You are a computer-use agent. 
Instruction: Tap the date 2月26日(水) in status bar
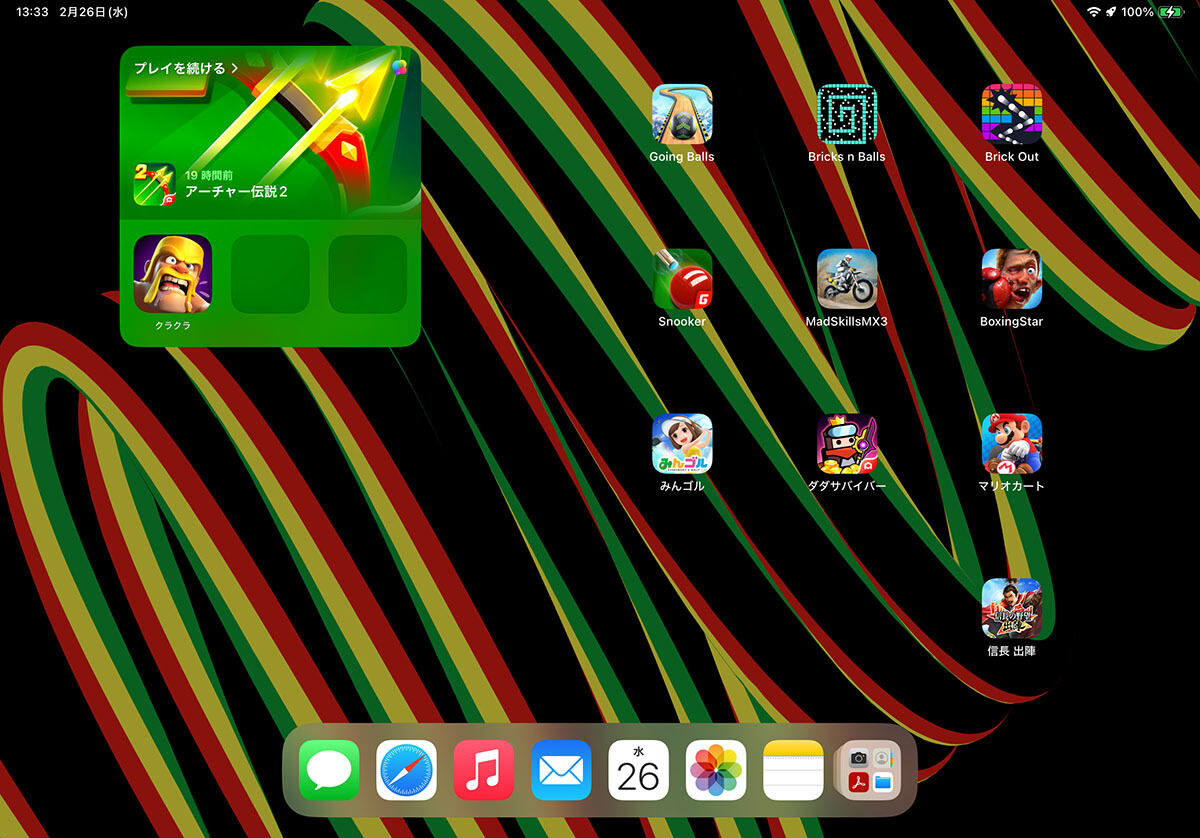93,12
